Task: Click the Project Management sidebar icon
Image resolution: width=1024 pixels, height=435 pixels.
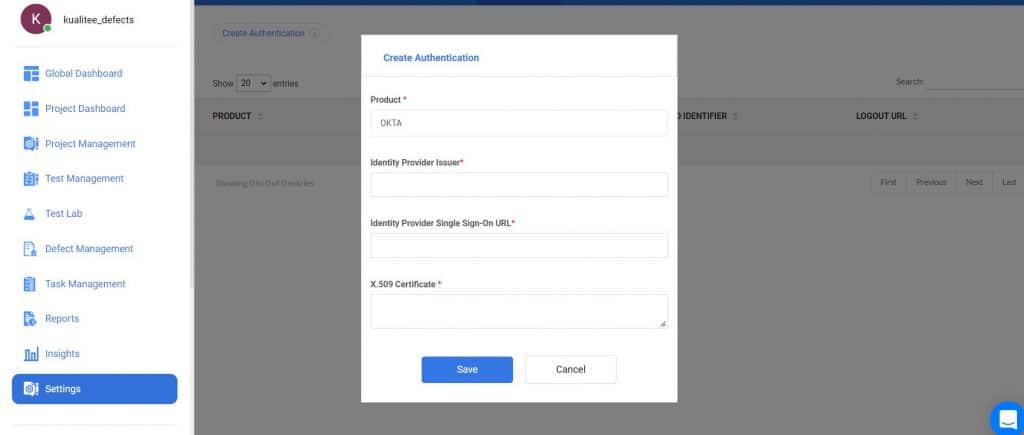Action: (31, 144)
